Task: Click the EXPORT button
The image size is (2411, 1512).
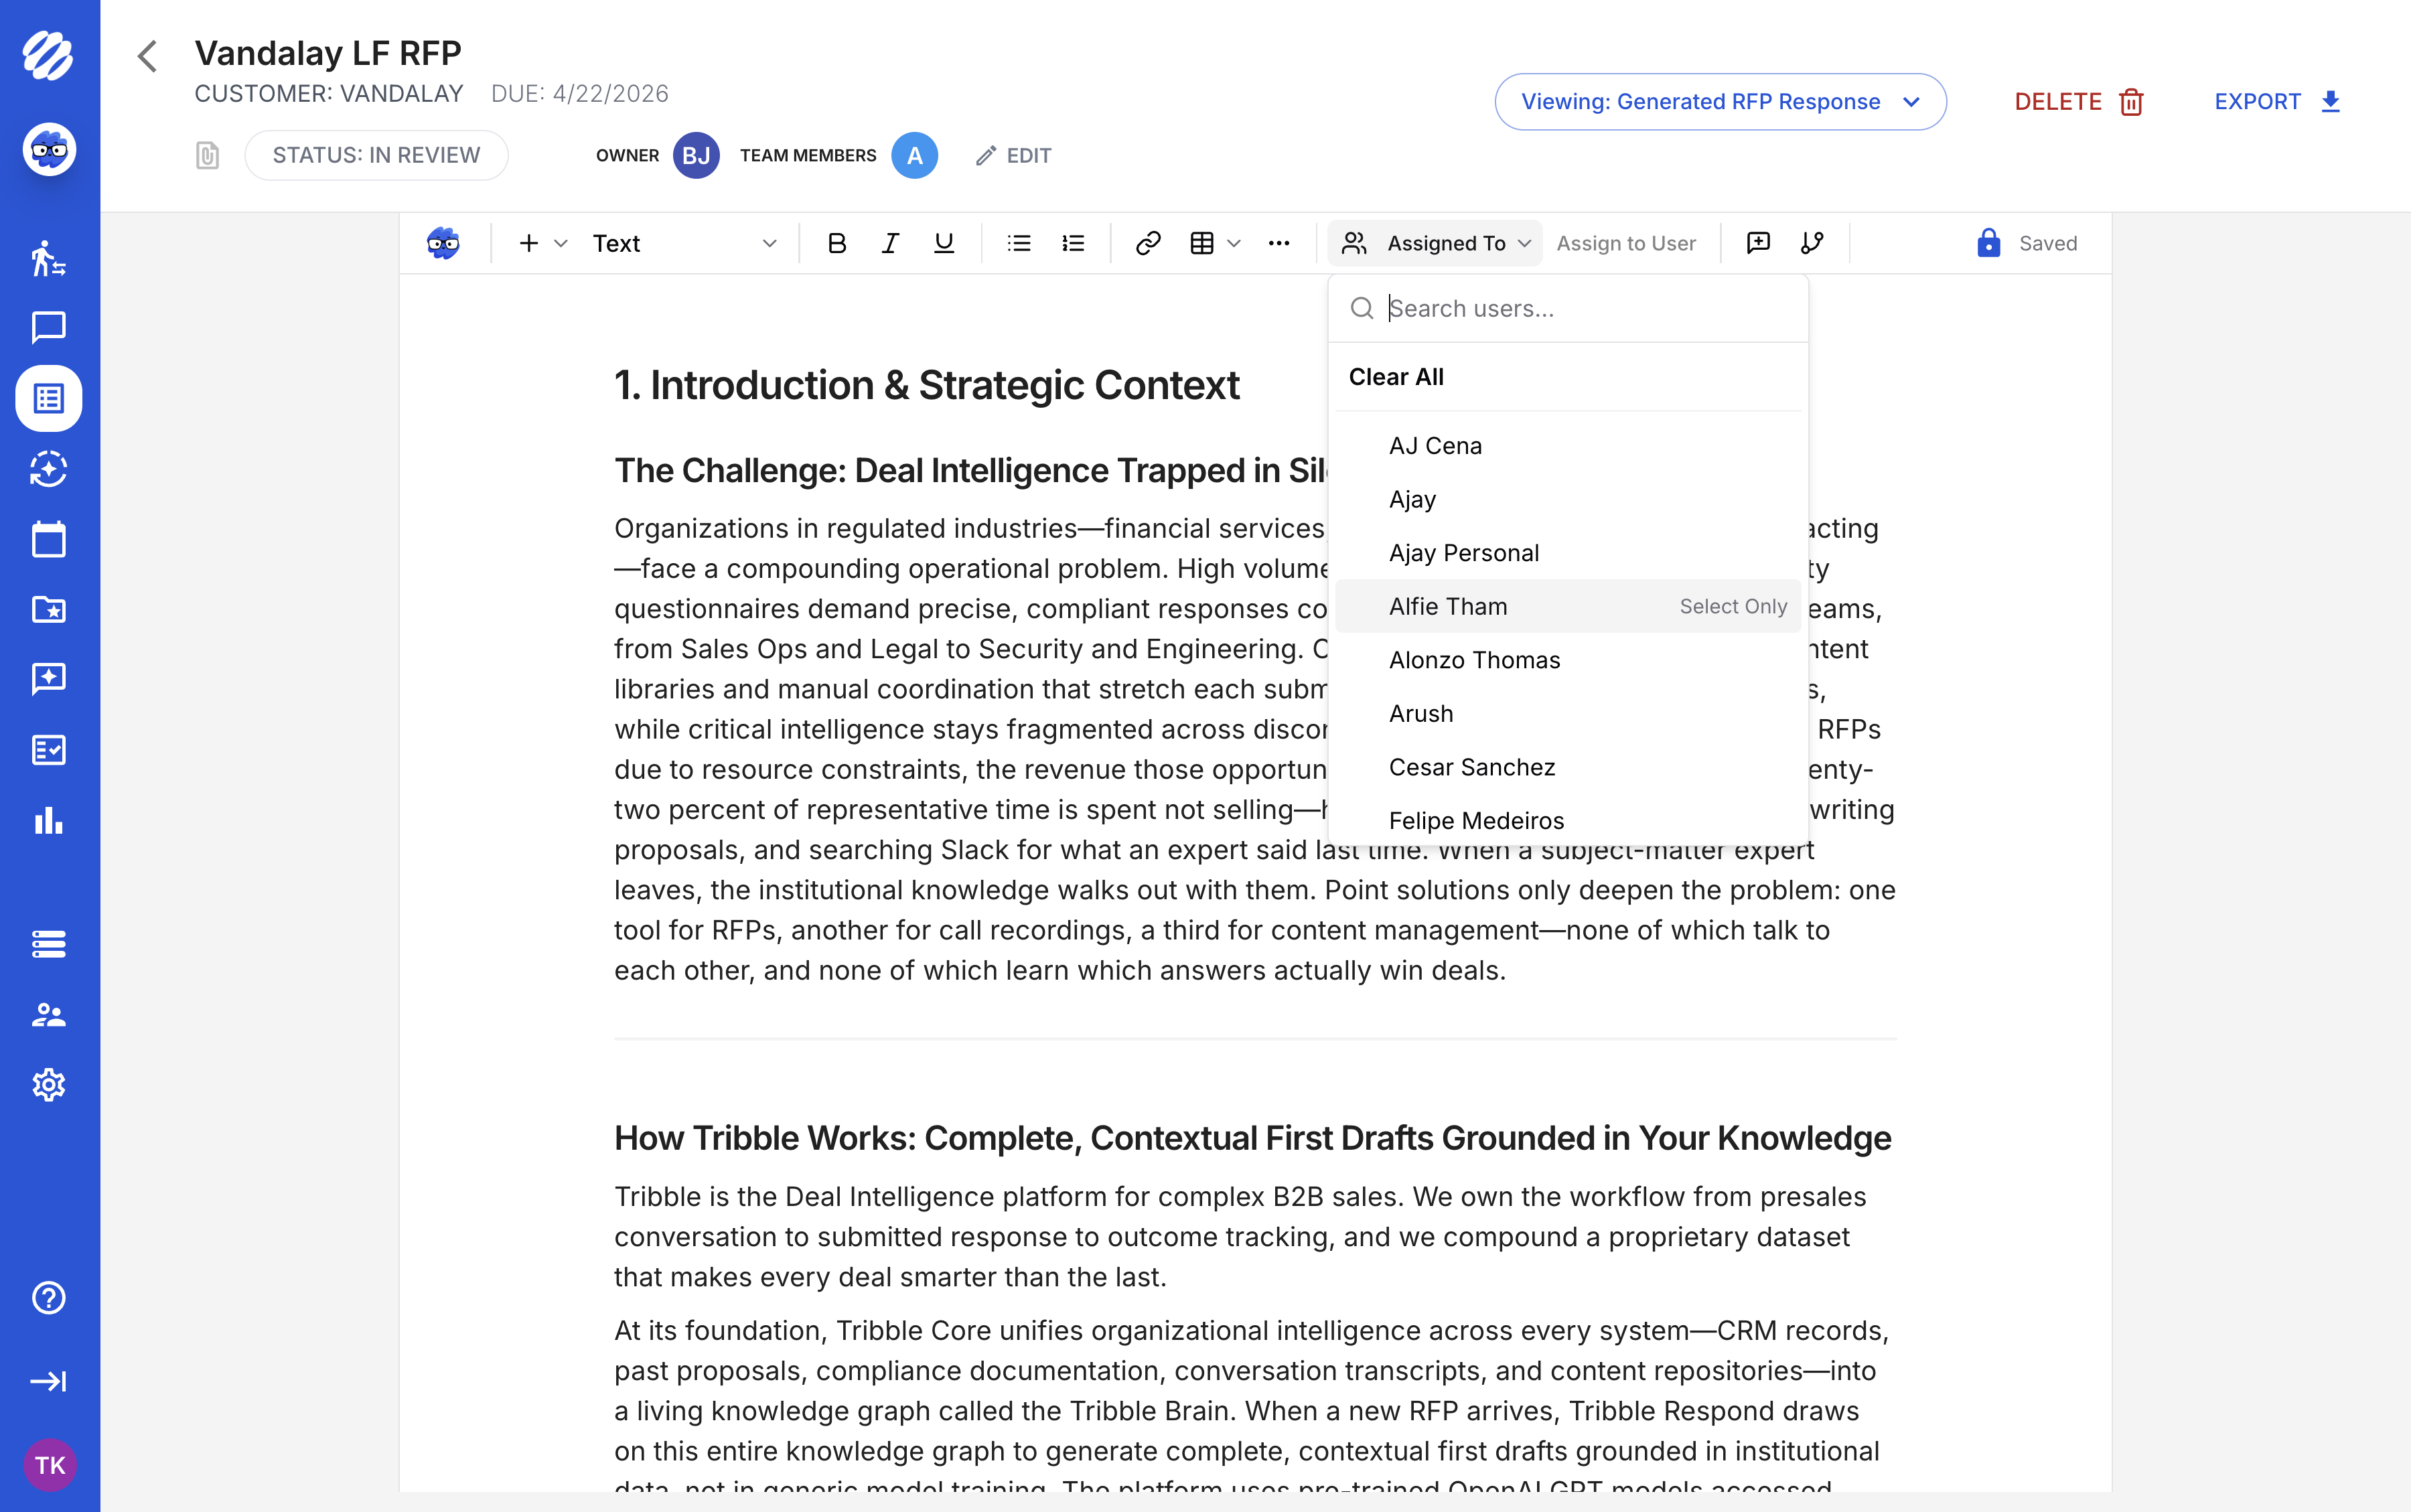Action: pos(2277,102)
